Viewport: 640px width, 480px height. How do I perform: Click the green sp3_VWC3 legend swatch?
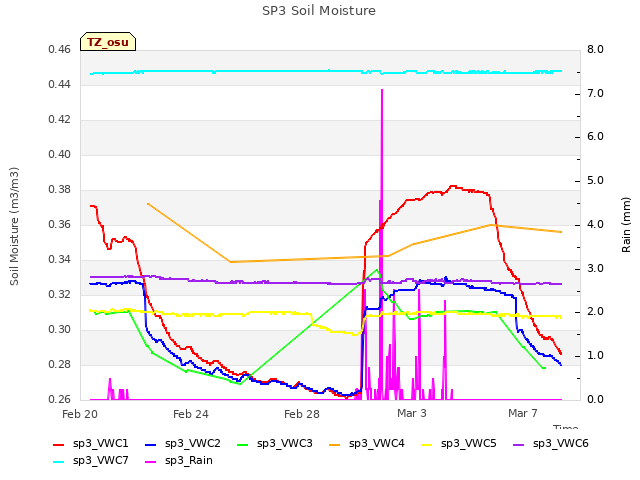[x=243, y=445]
